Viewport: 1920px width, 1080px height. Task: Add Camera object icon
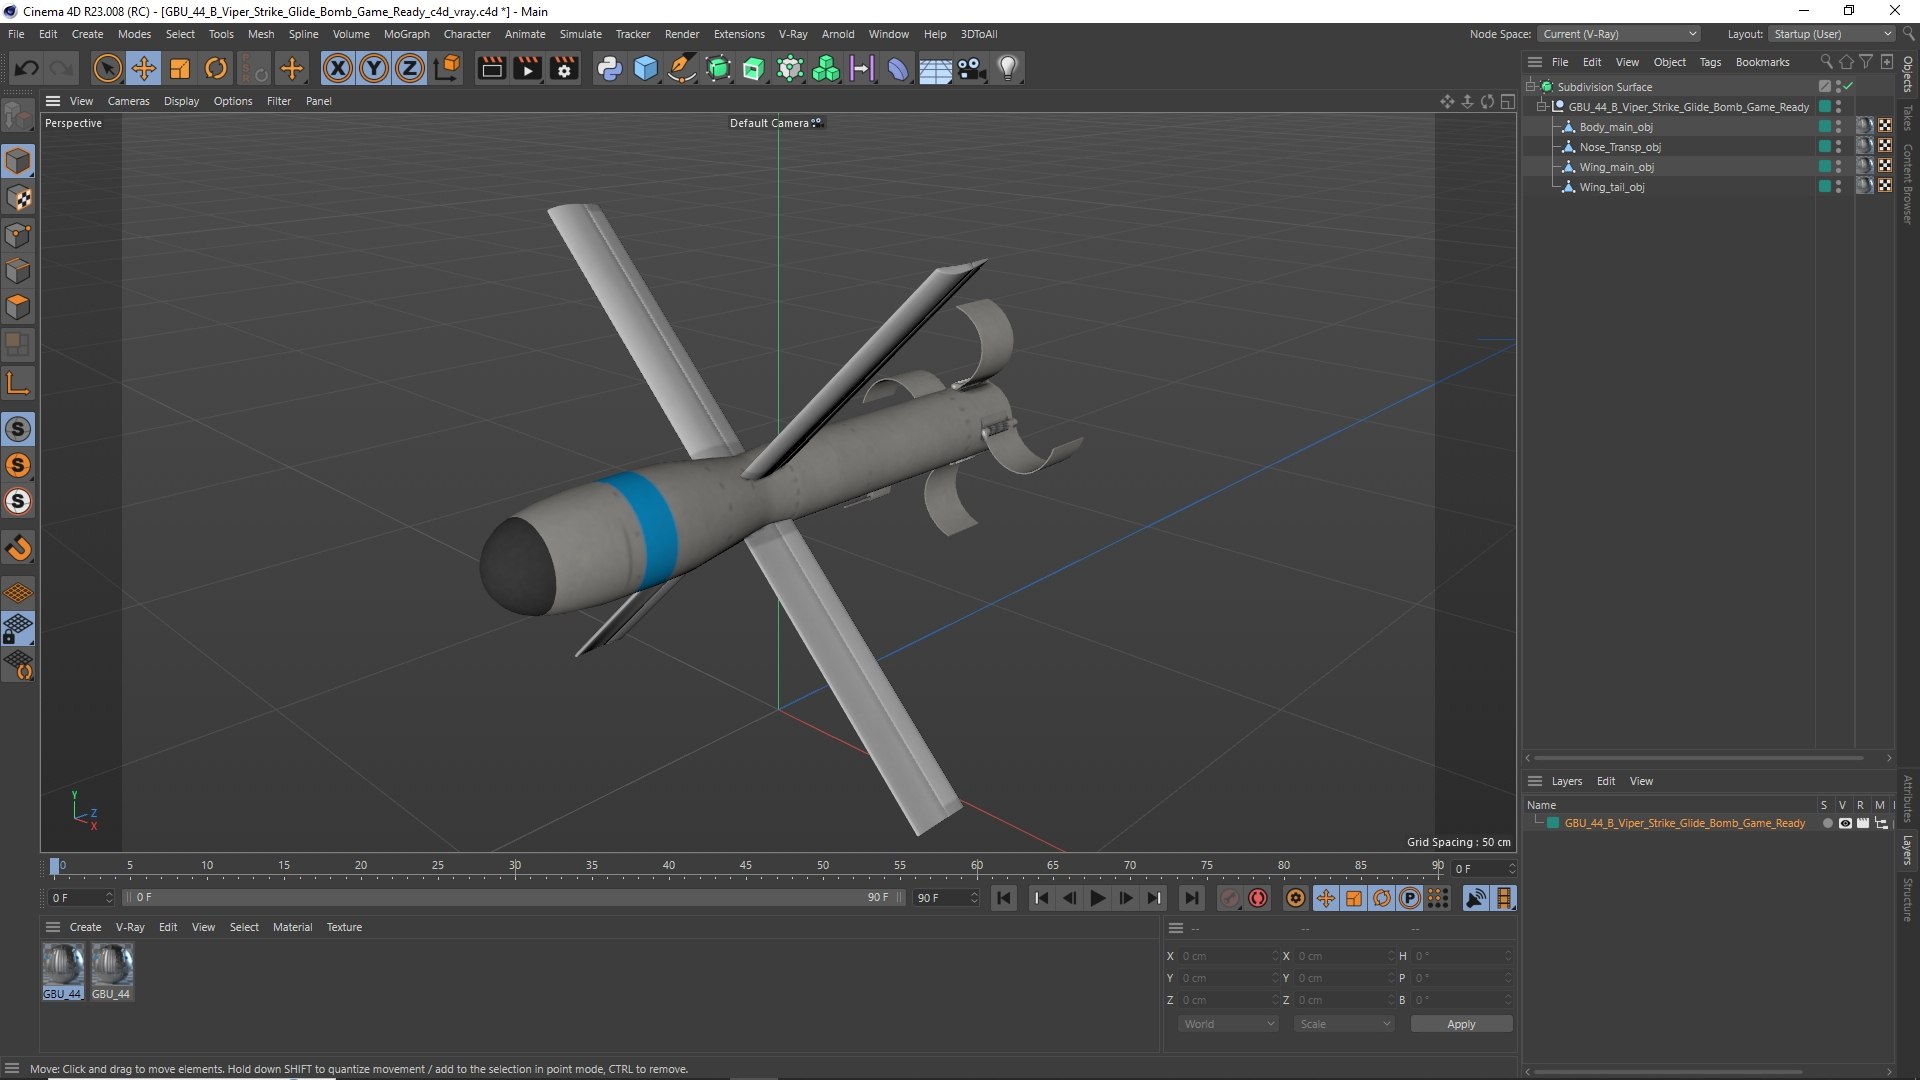(971, 68)
